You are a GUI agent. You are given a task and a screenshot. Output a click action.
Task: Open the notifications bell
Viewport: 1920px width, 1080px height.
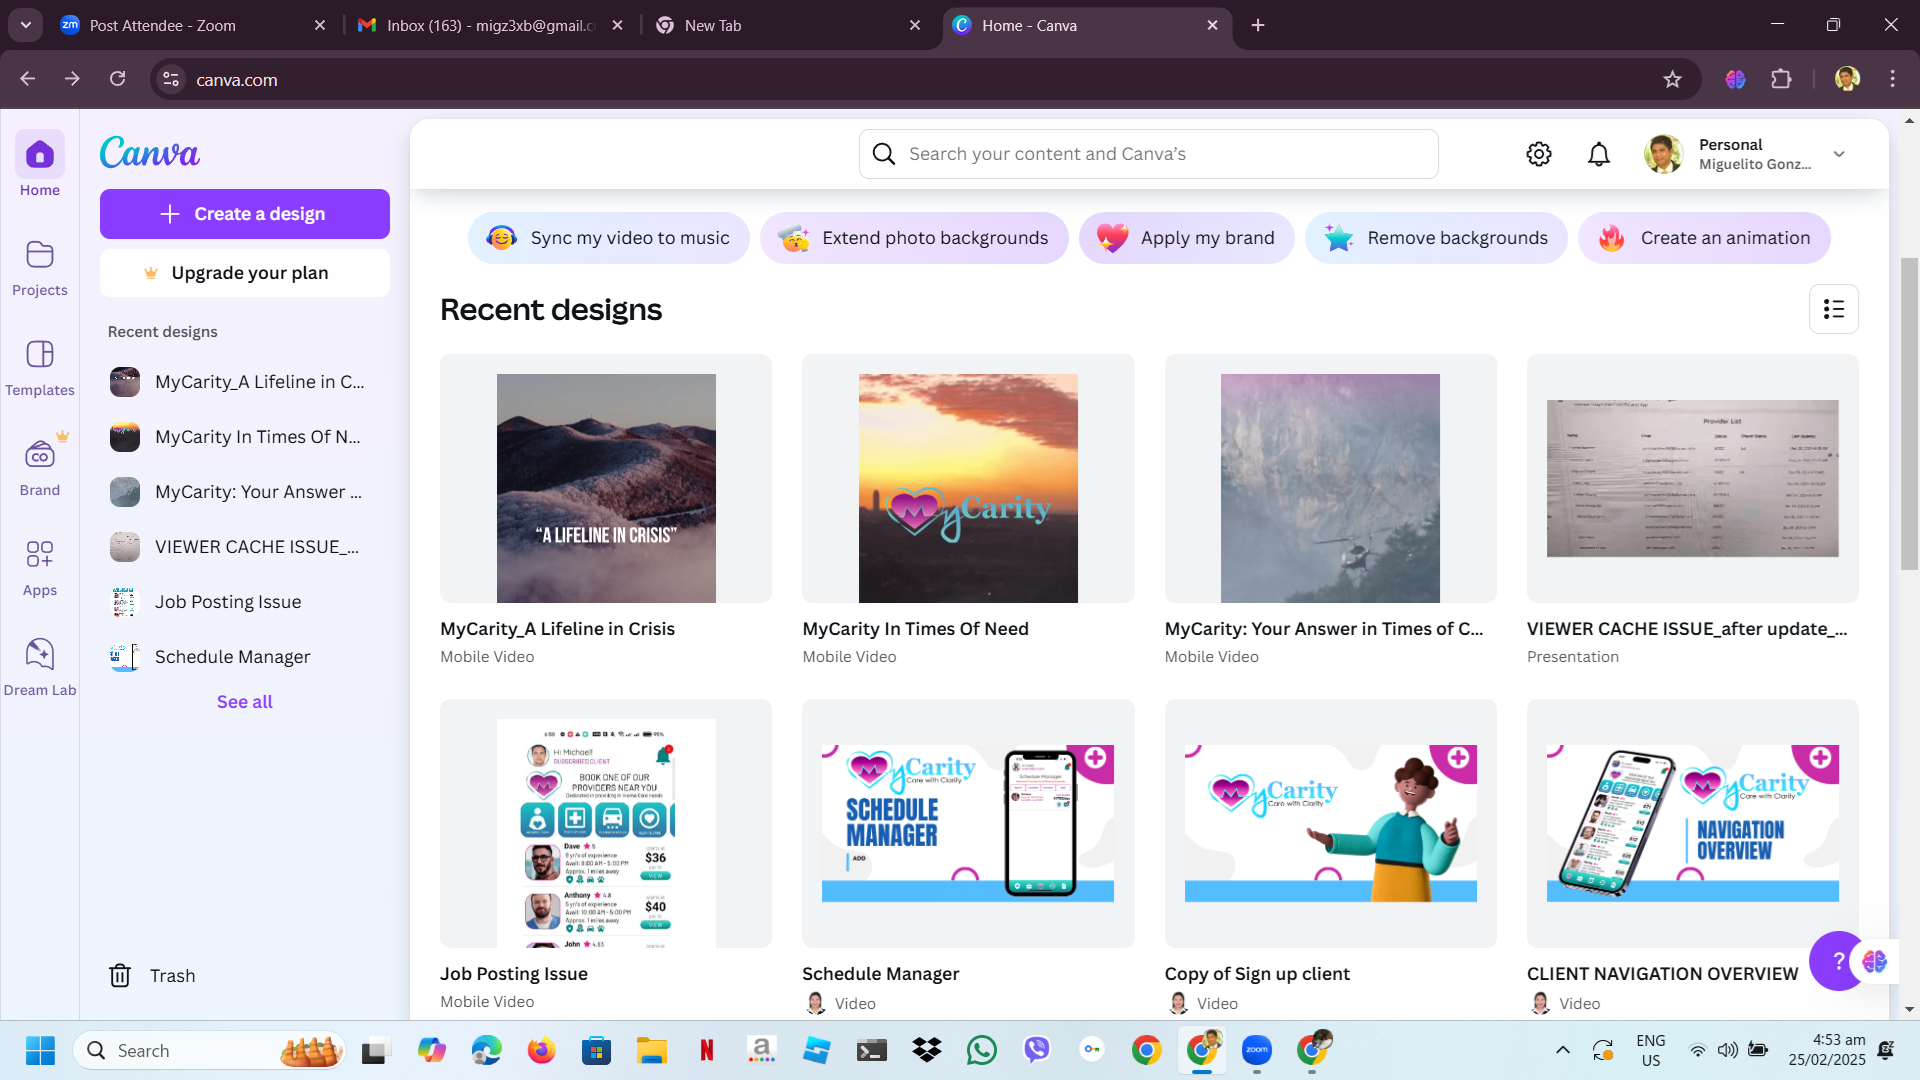click(x=1599, y=154)
